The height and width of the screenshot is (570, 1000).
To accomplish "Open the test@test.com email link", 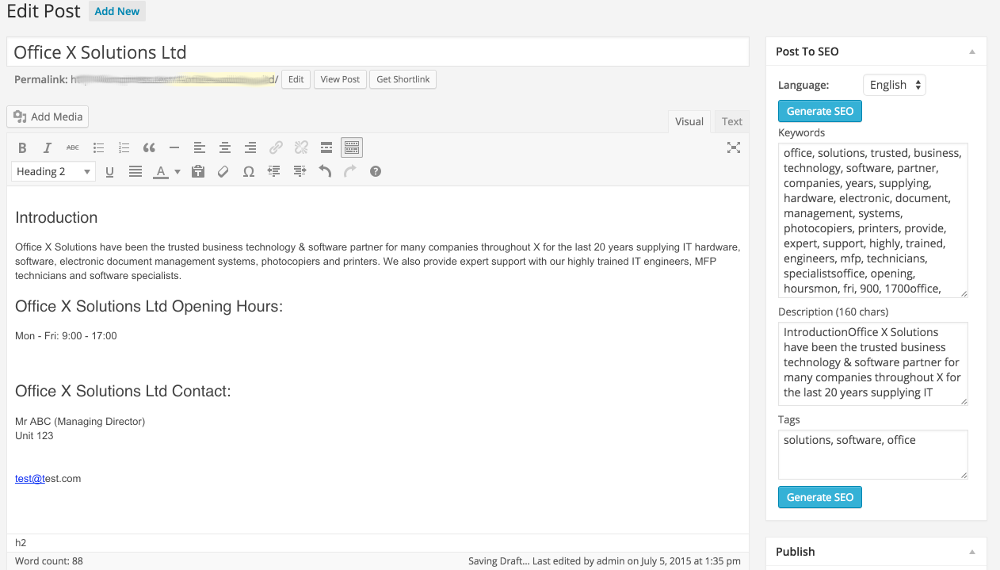I will tap(48, 479).
